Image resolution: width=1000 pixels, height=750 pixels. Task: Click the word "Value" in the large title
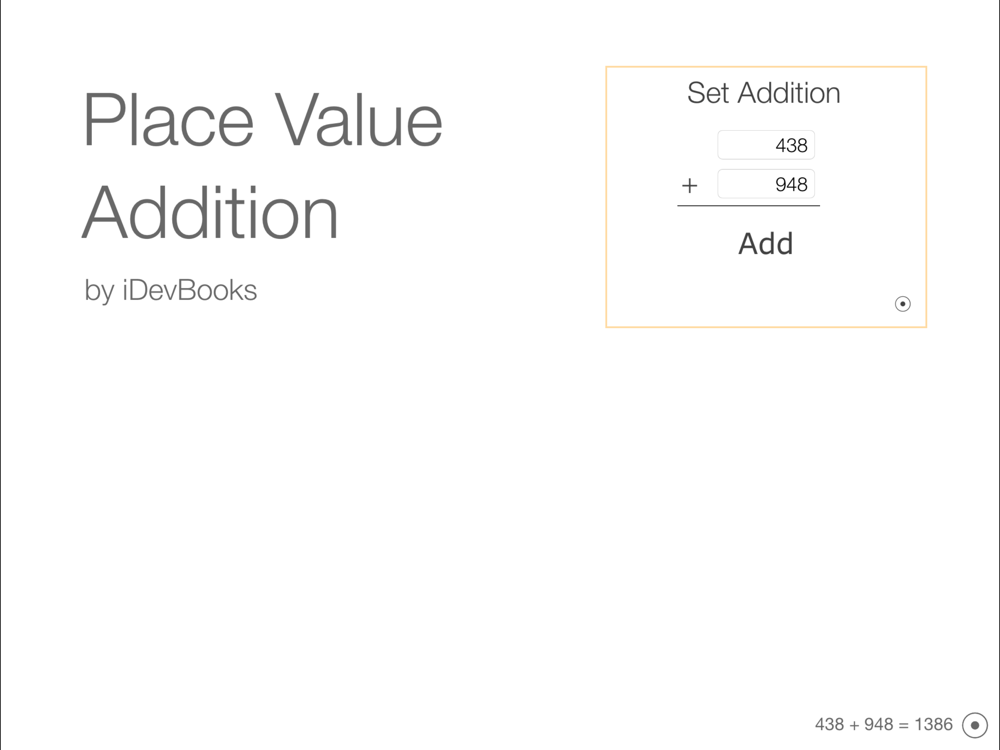tap(358, 121)
